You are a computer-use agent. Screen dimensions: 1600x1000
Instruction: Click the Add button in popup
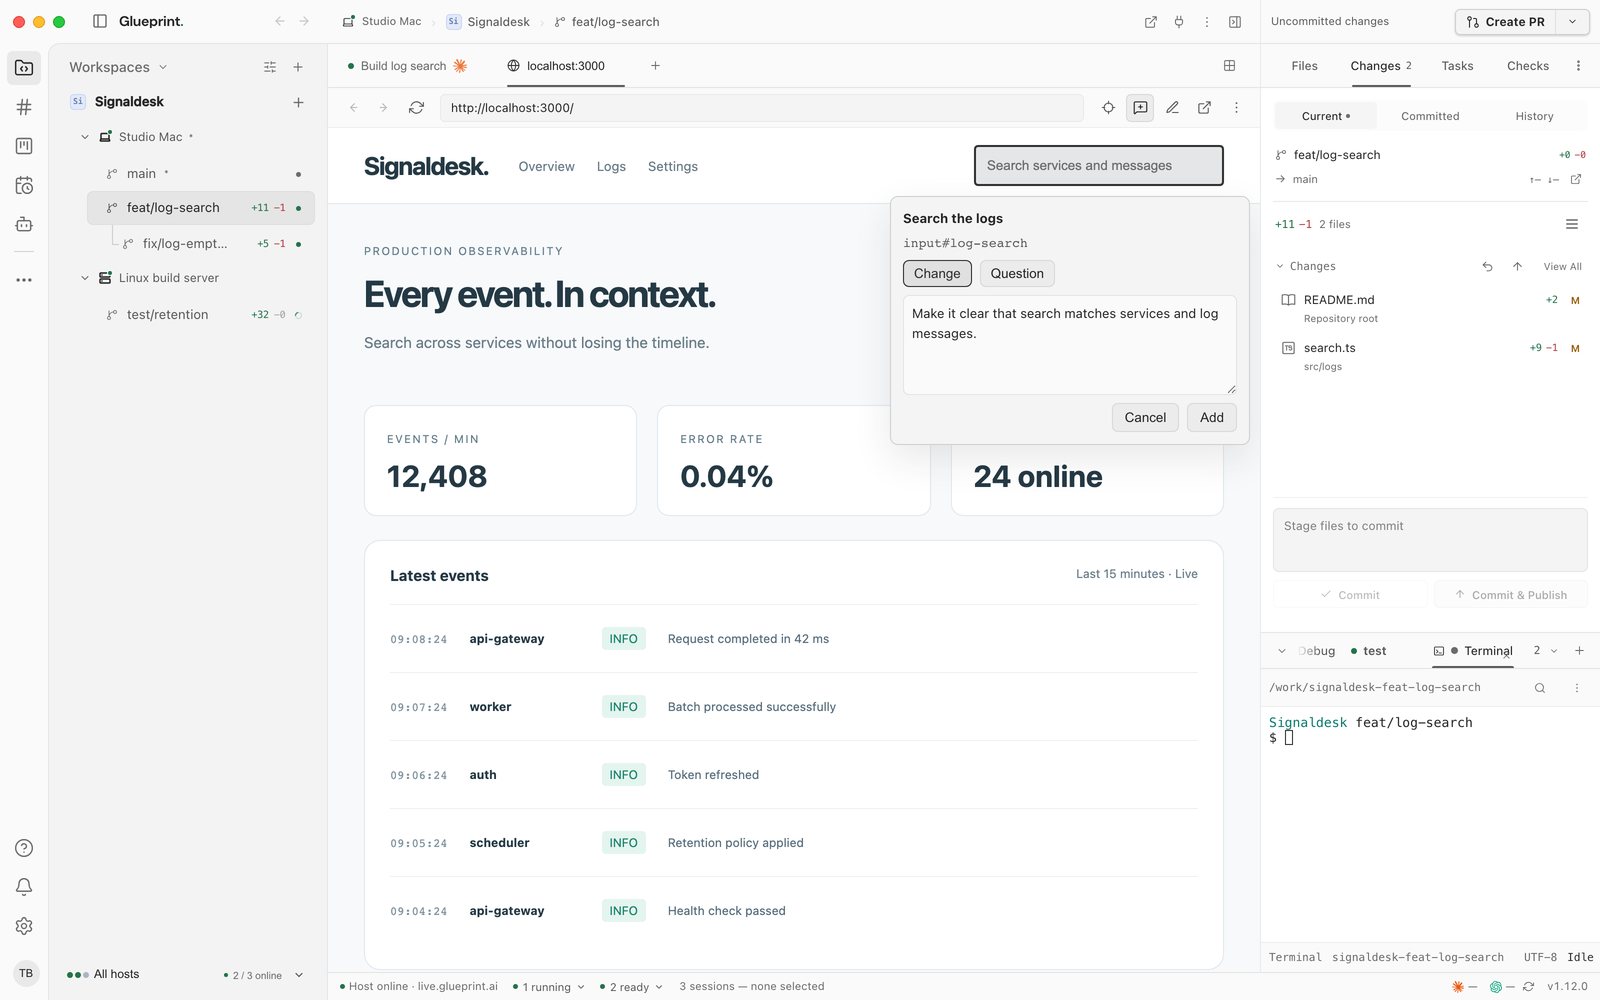tap(1212, 417)
